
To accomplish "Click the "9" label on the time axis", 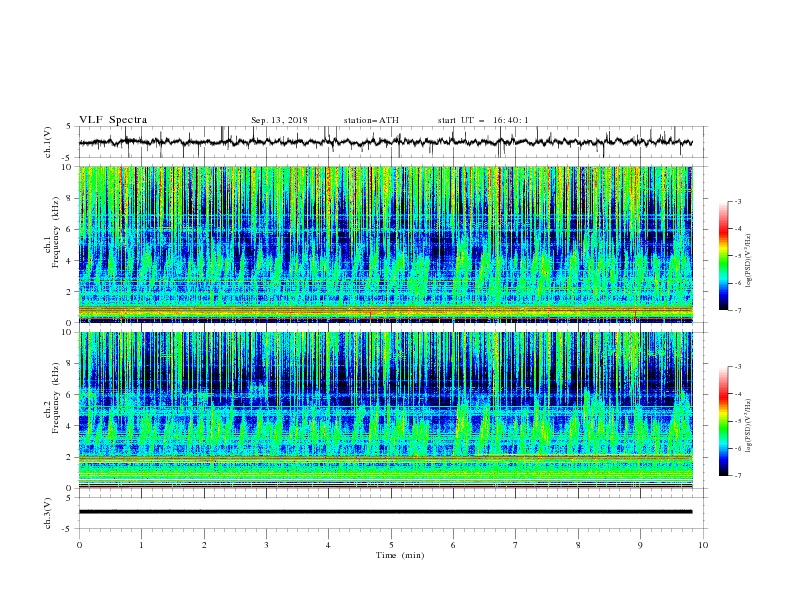I will click(640, 545).
